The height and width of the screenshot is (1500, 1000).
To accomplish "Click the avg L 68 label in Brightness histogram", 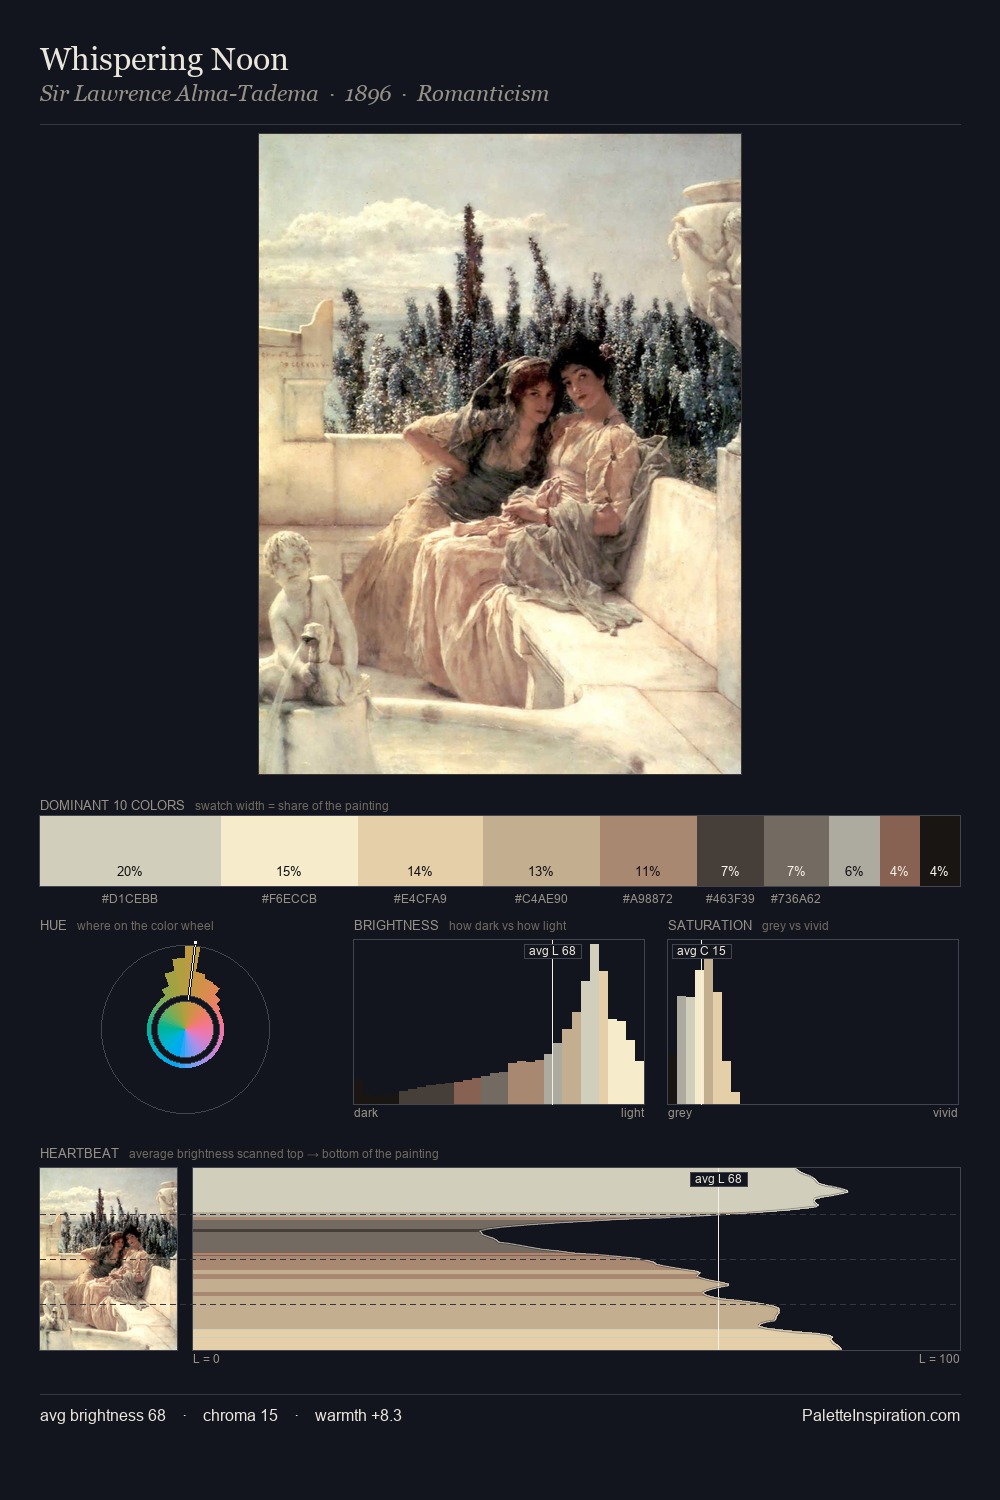I will coord(552,951).
